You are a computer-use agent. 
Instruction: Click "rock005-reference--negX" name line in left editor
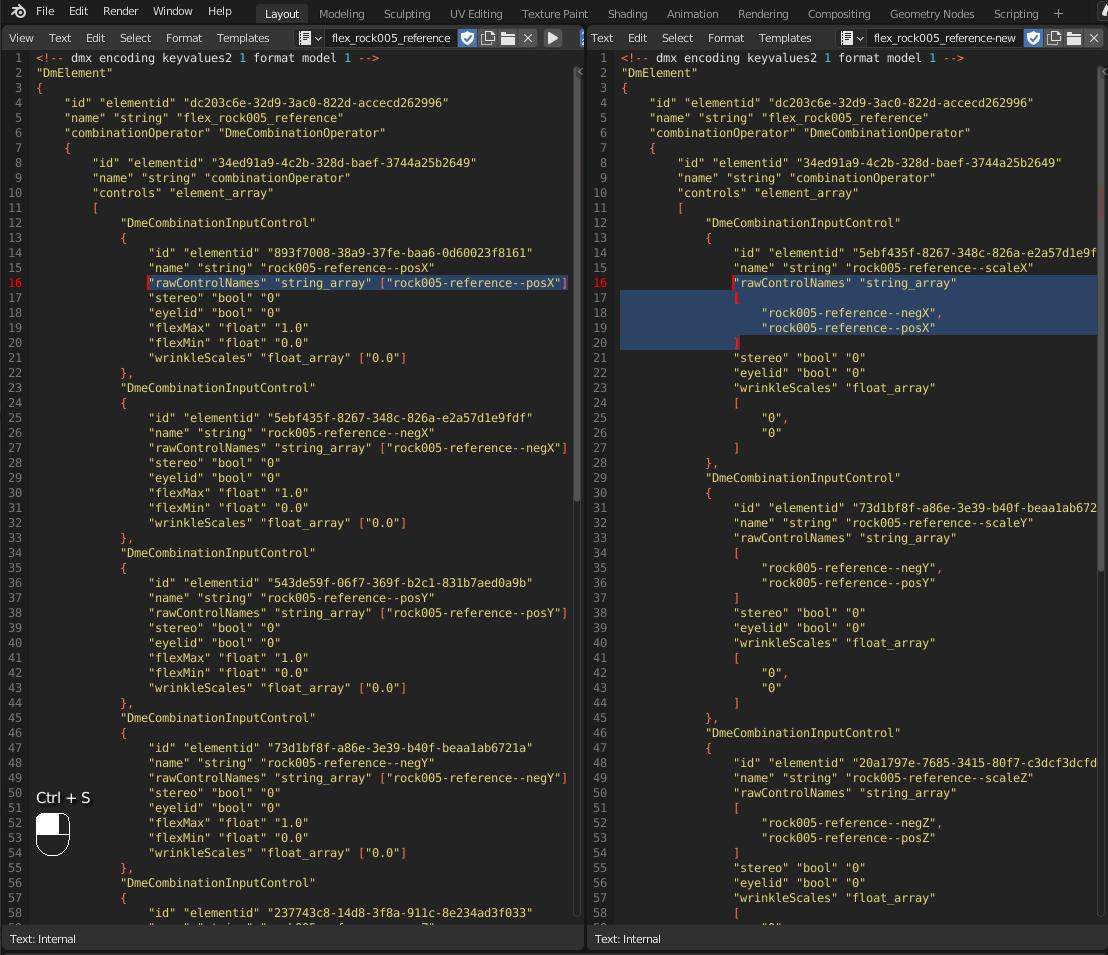pos(291,433)
